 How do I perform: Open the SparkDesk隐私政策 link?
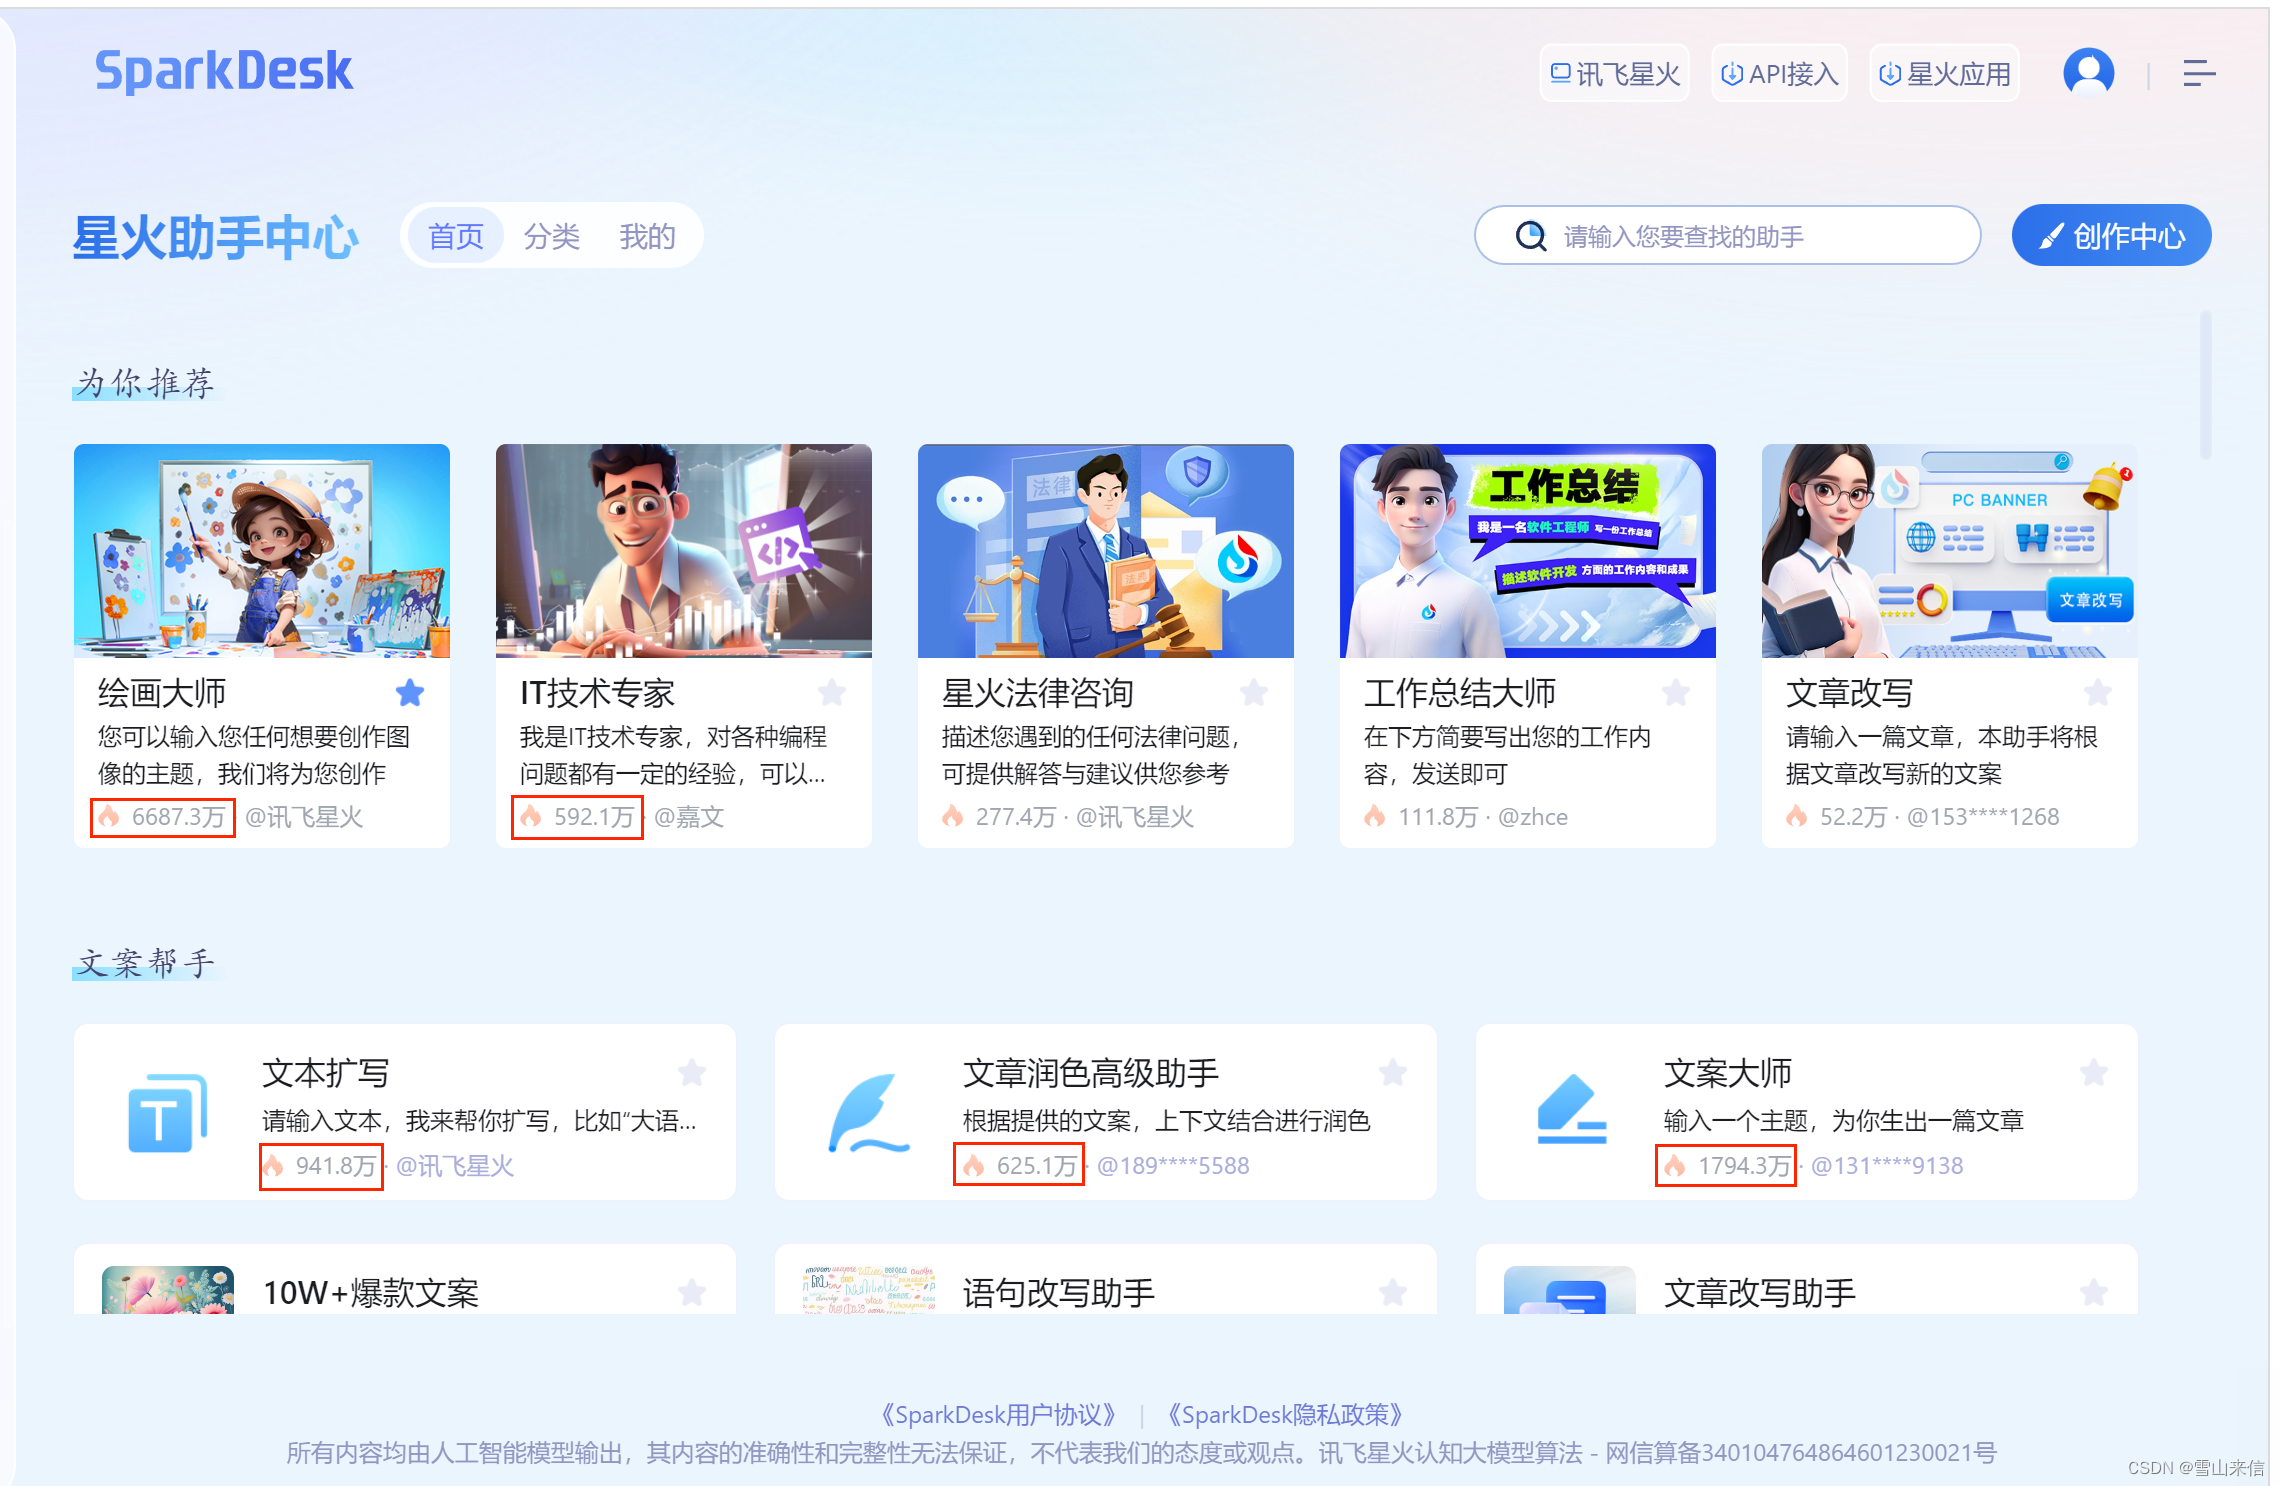pos(1285,1415)
